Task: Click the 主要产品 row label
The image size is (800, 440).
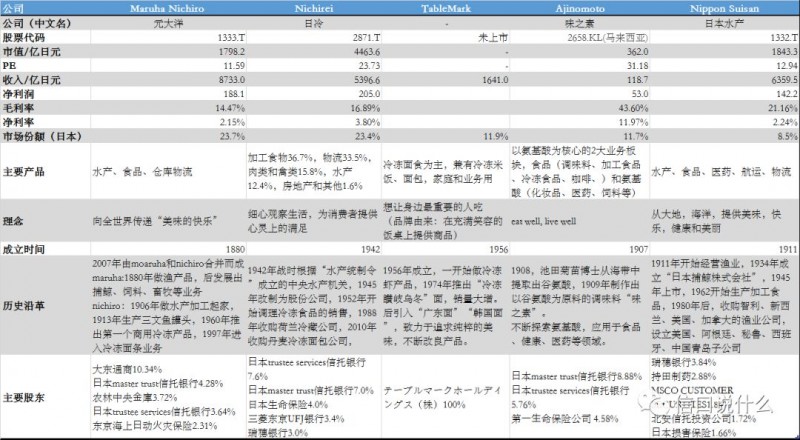Action: [x=23, y=172]
